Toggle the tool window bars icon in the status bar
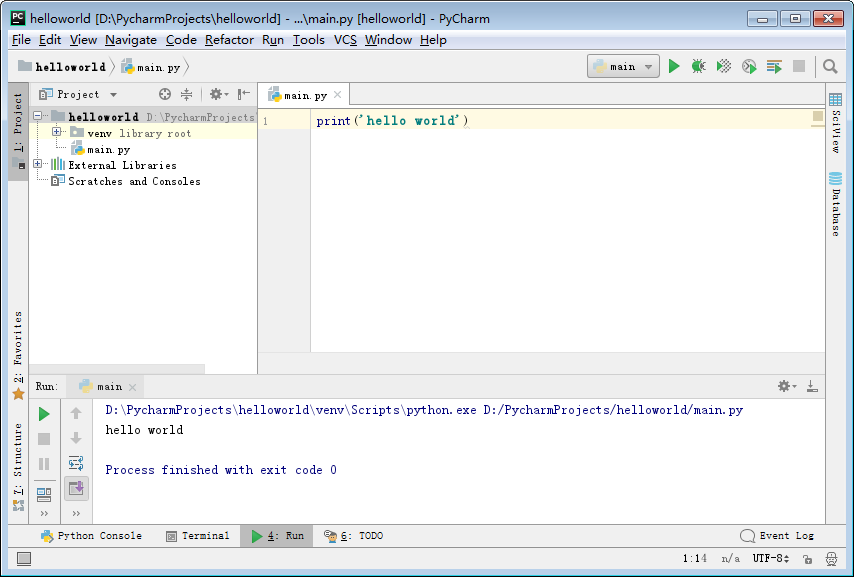This screenshot has height=577, width=854. (x=24, y=559)
